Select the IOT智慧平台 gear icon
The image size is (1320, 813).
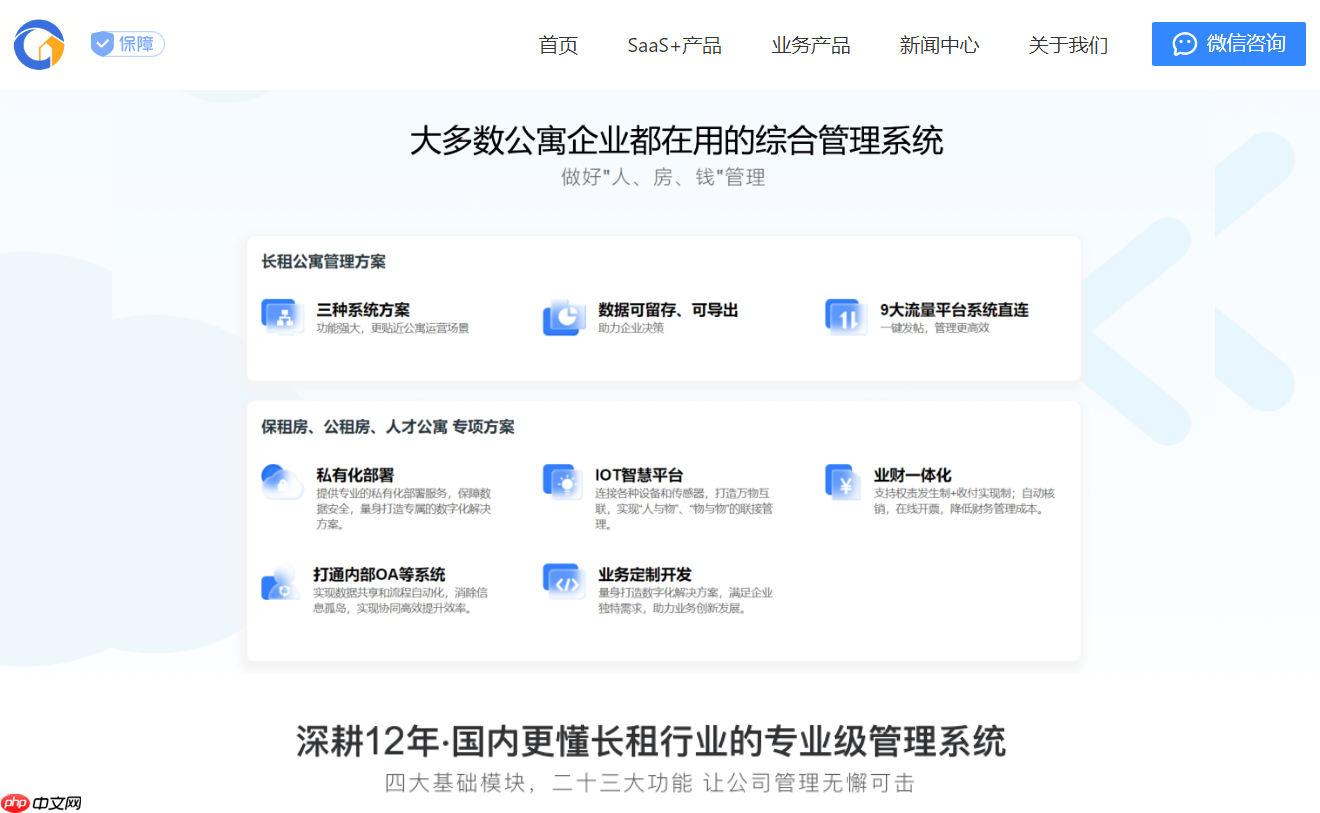tap(563, 482)
